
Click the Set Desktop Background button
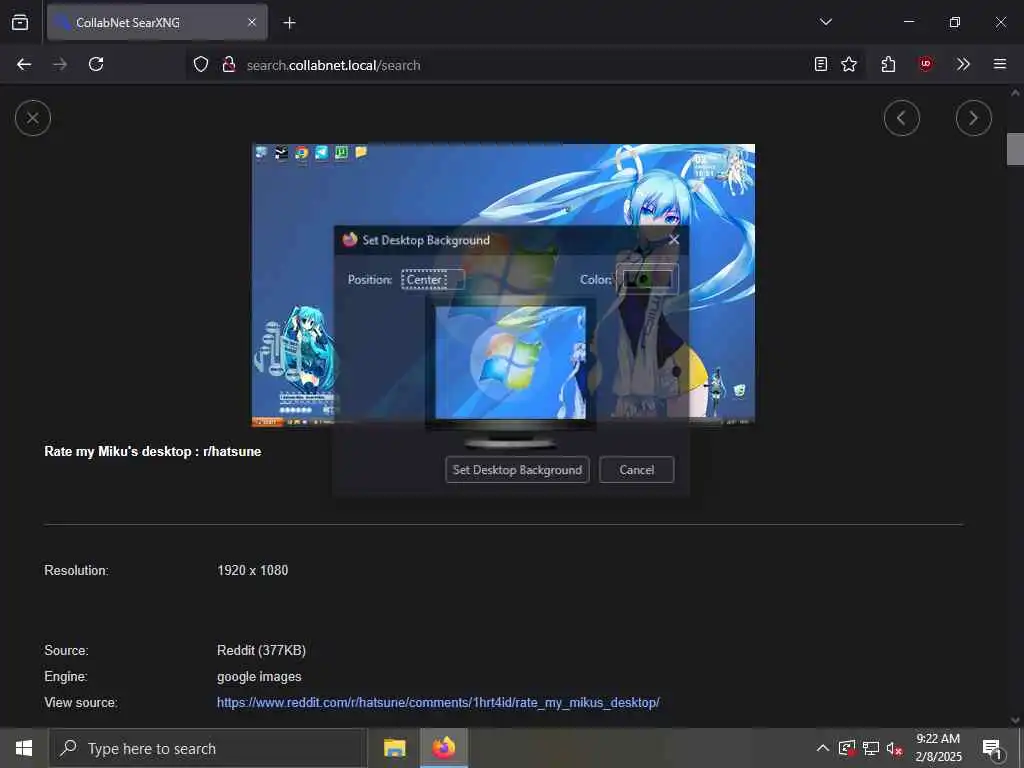tap(517, 470)
